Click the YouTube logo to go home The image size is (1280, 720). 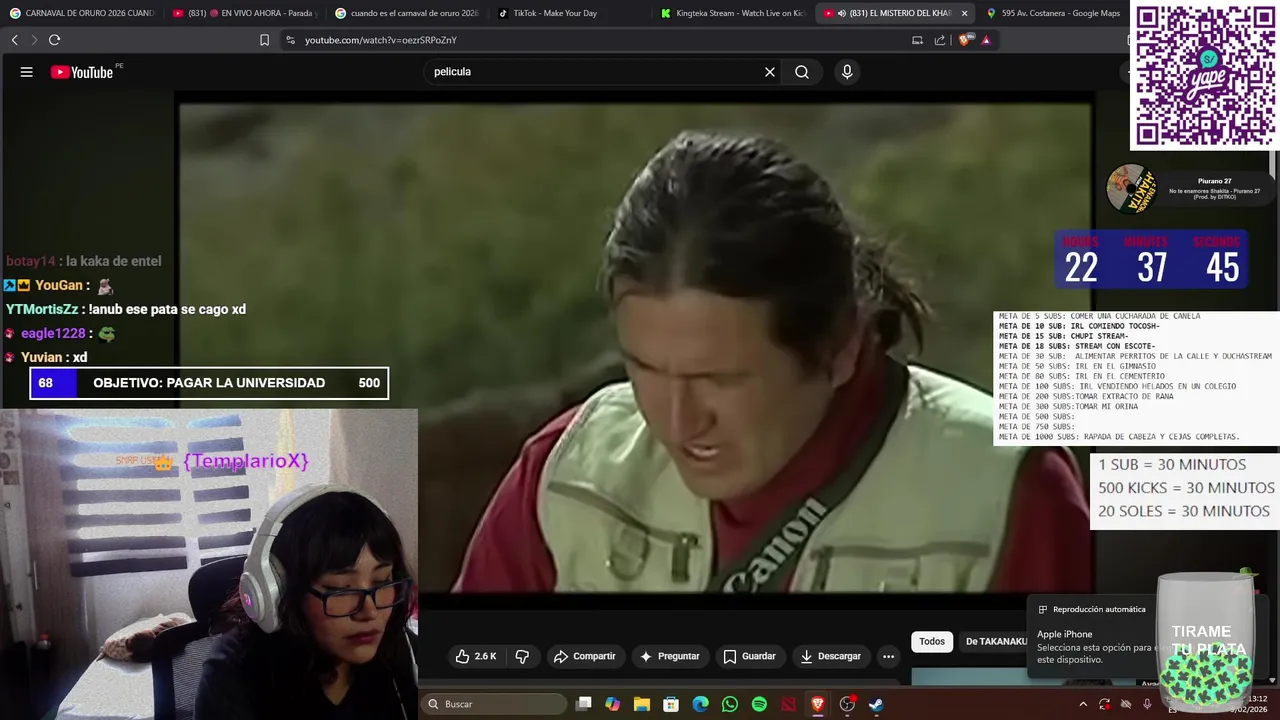click(x=82, y=72)
